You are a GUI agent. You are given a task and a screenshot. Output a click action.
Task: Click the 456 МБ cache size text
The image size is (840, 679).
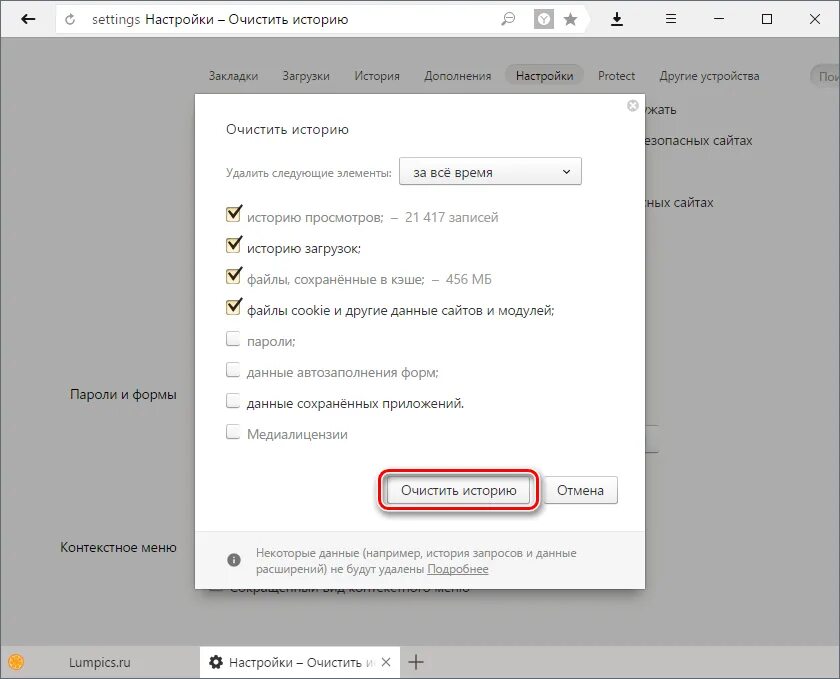coord(468,280)
